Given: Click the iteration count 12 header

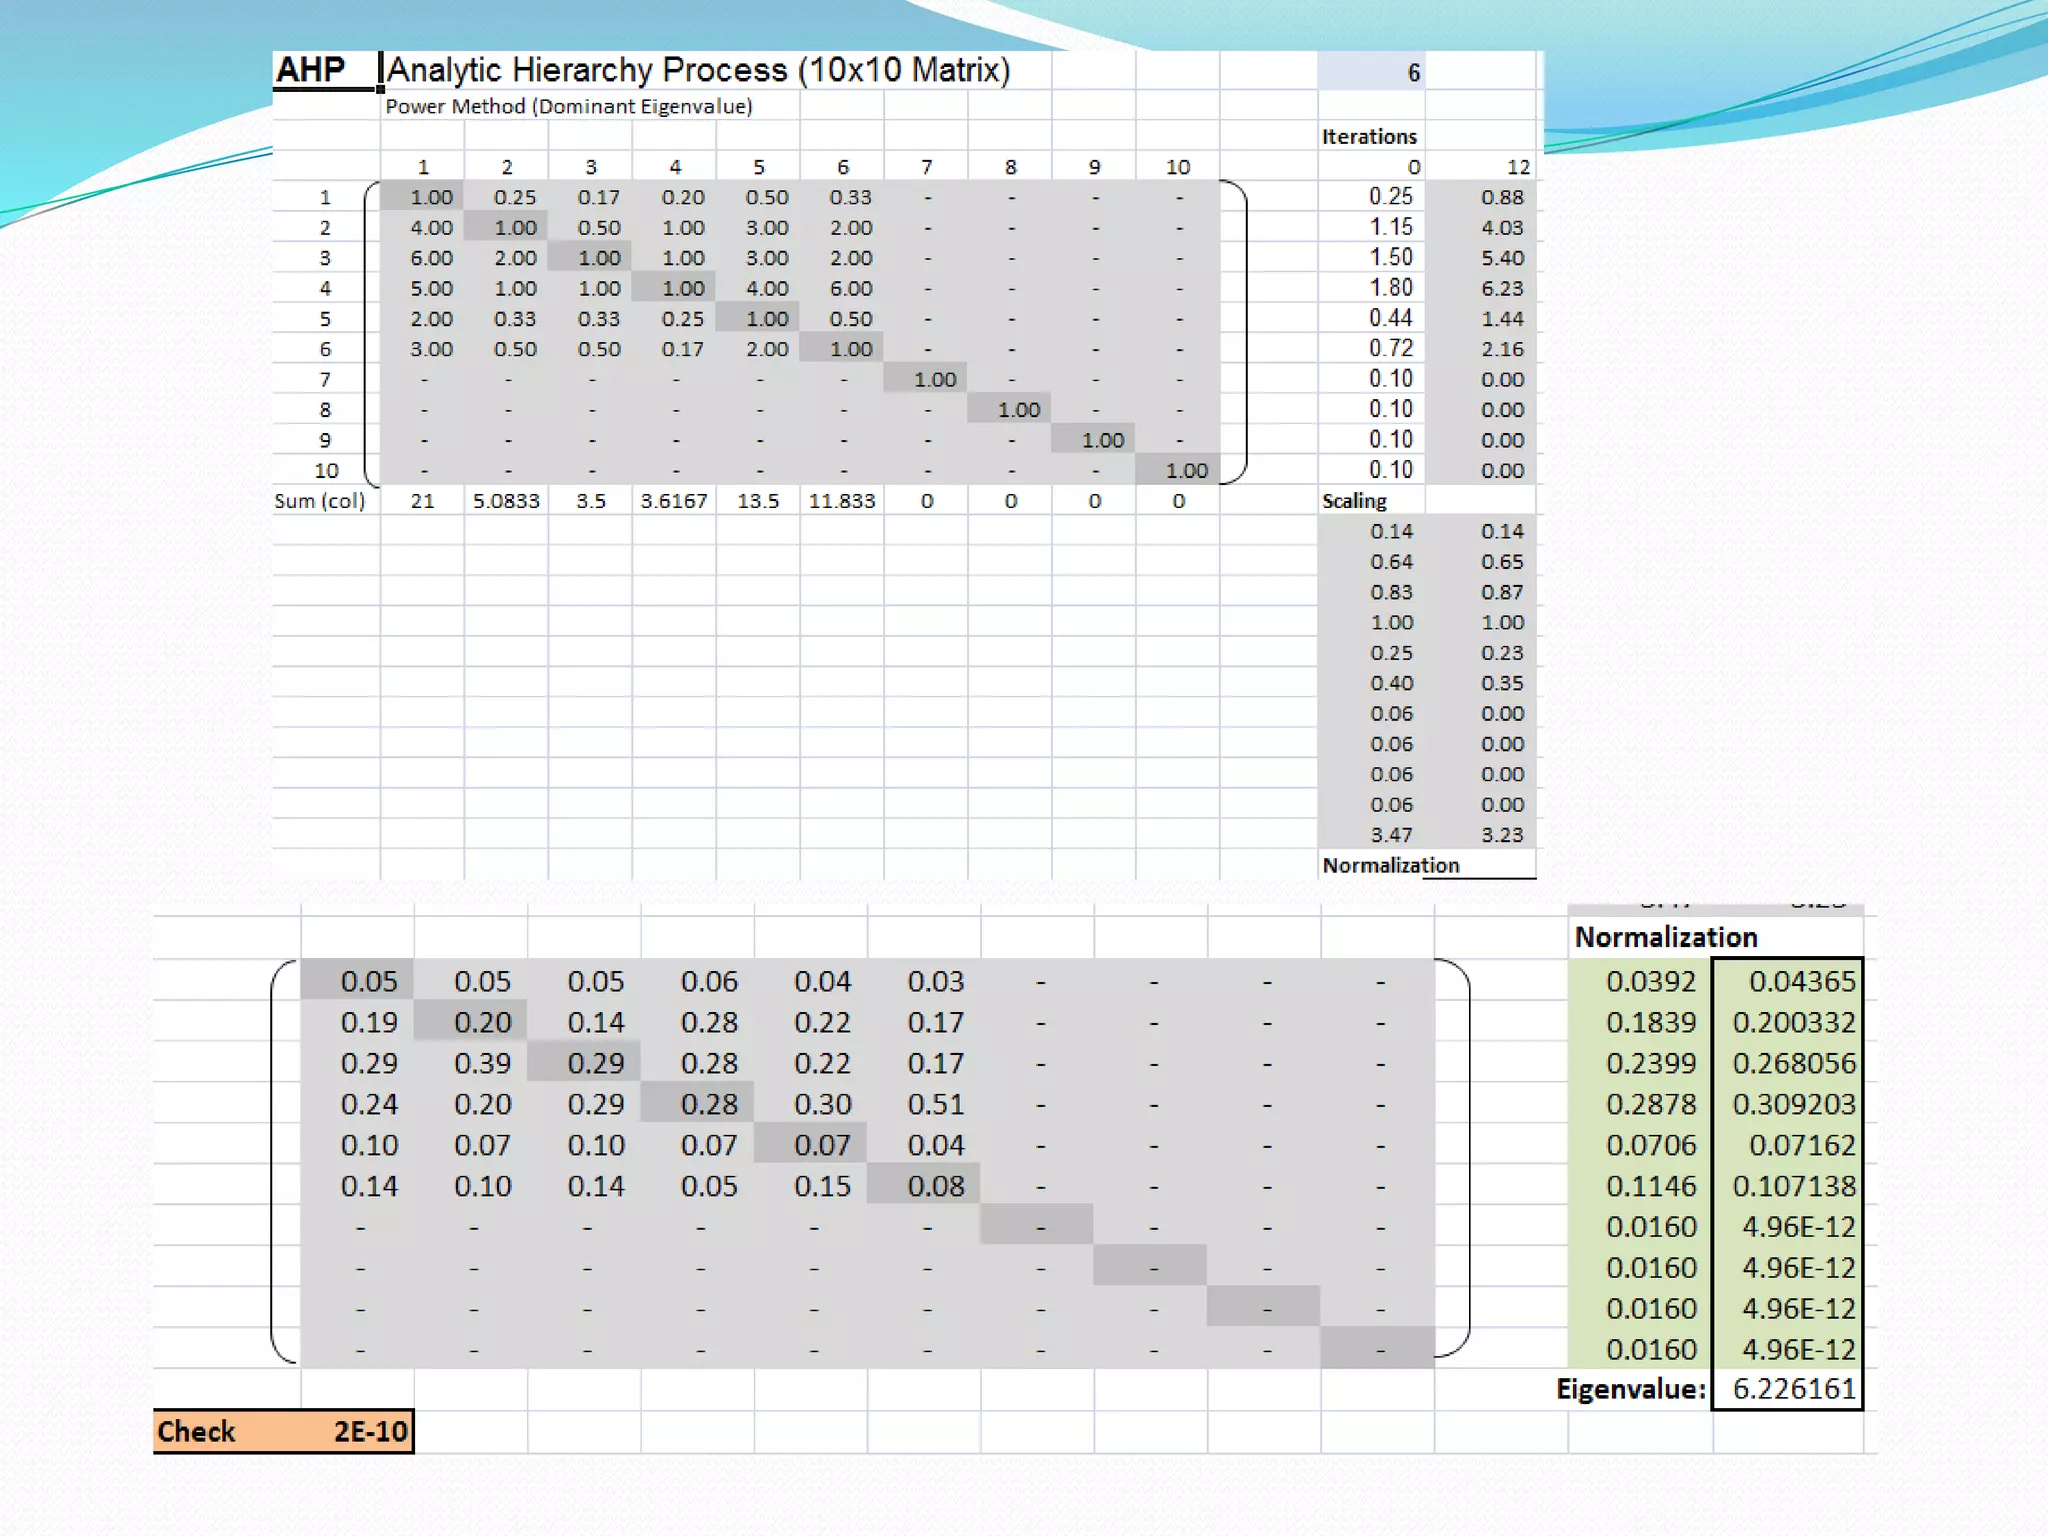Looking at the screenshot, I should tap(1517, 167).
